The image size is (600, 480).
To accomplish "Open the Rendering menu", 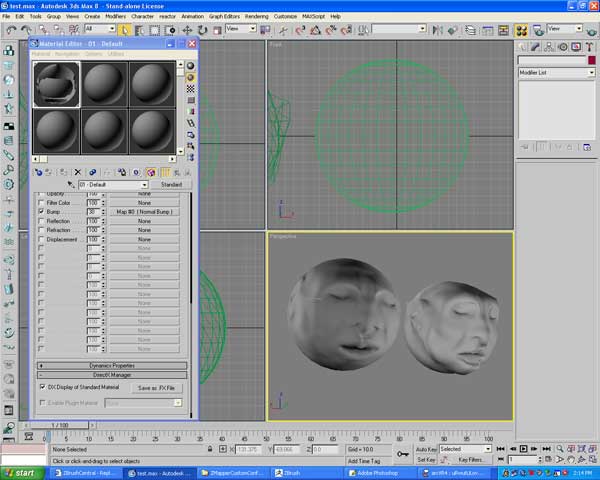I will coord(256,16).
